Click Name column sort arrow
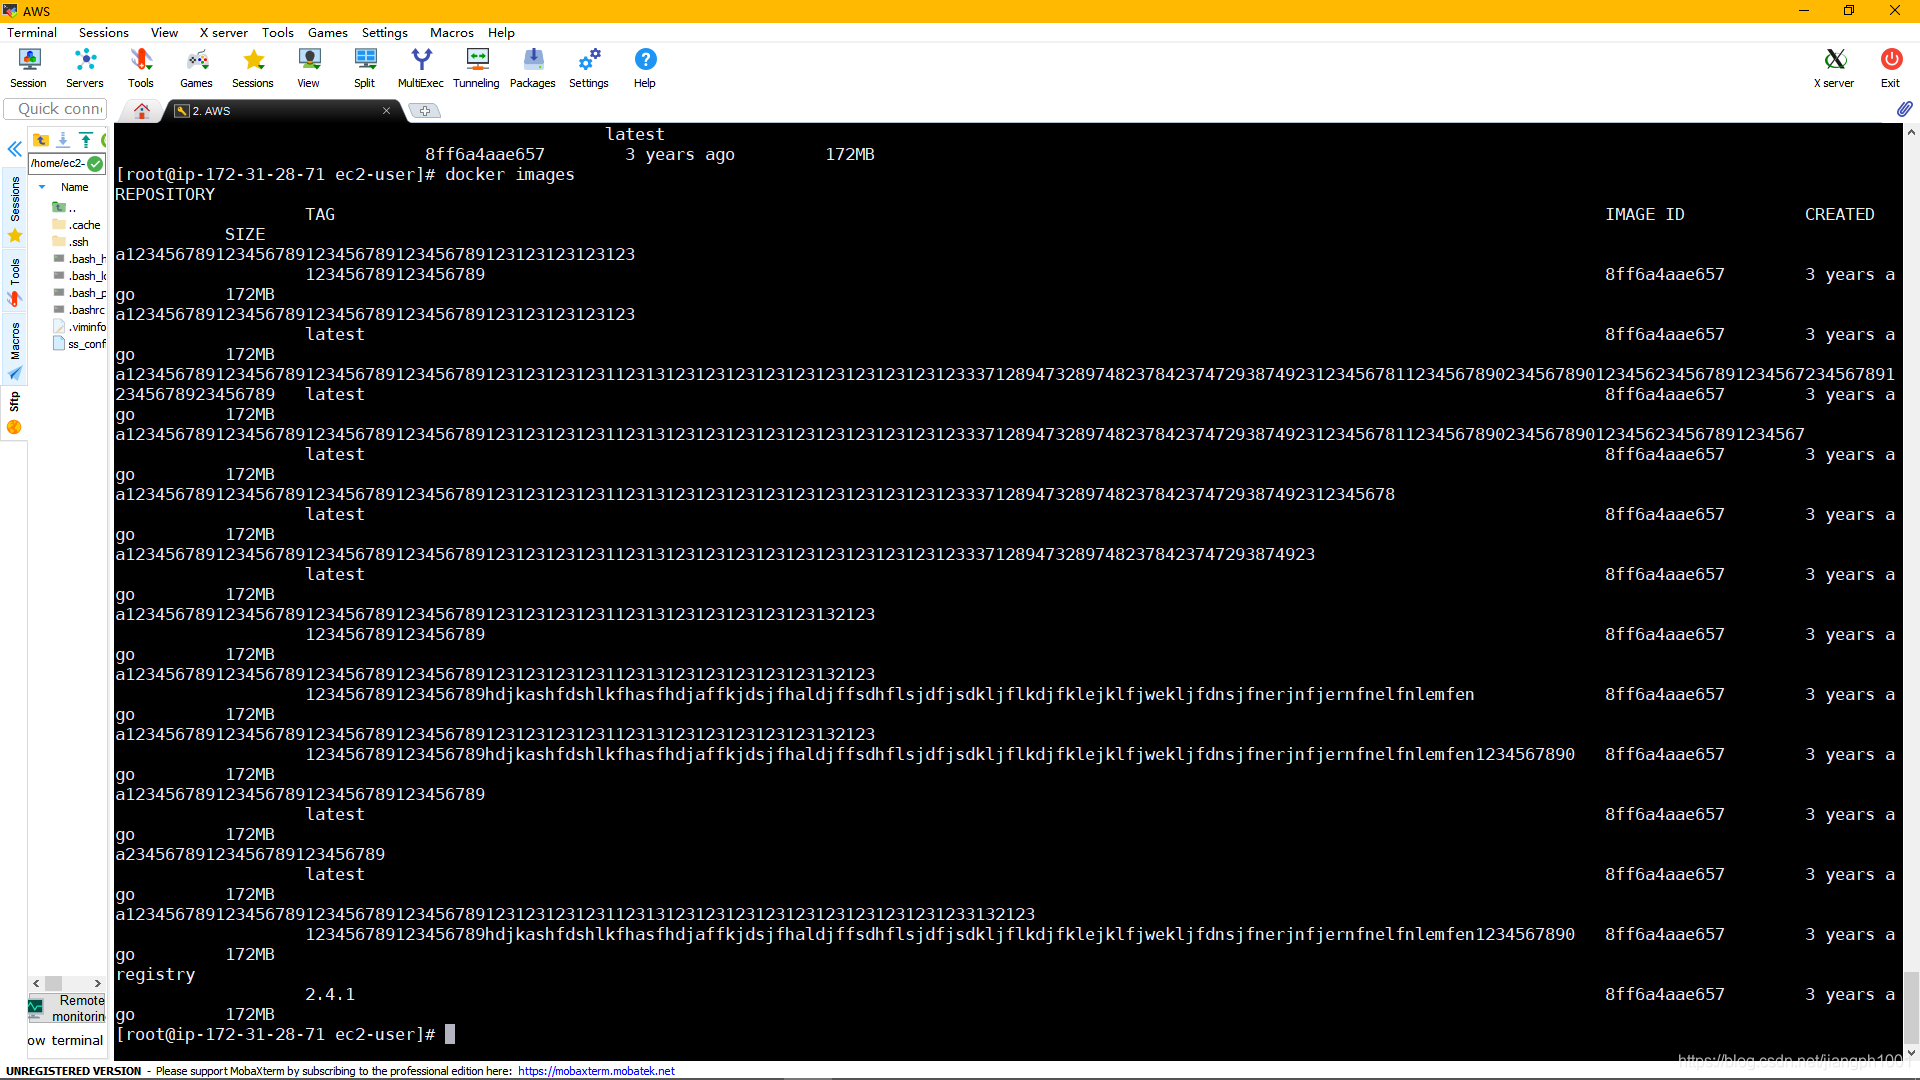 [x=42, y=187]
